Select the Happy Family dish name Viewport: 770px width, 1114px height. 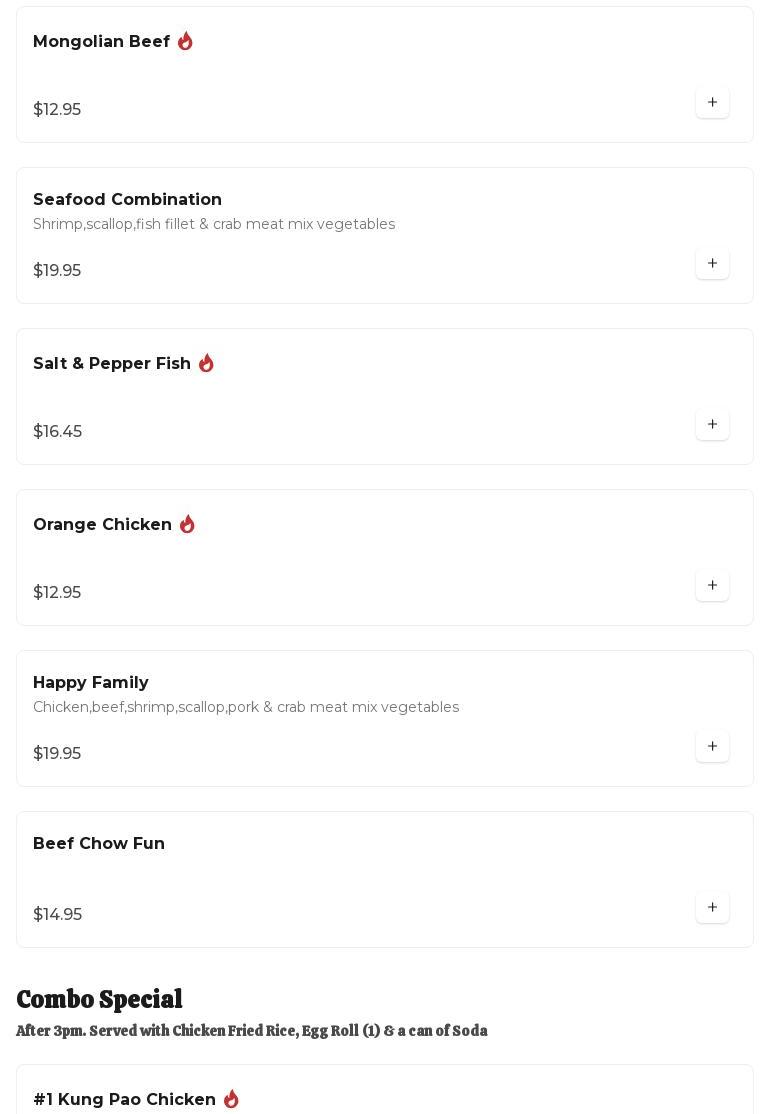(x=90, y=683)
